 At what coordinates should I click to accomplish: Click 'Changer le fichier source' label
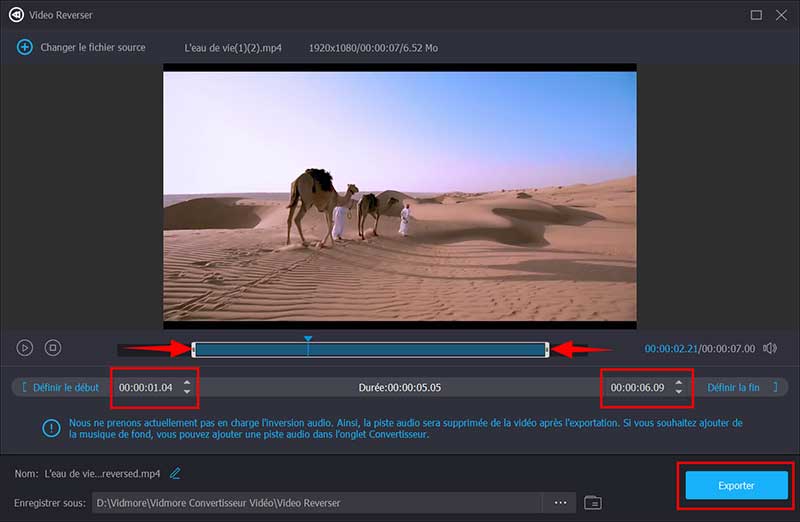click(93, 47)
